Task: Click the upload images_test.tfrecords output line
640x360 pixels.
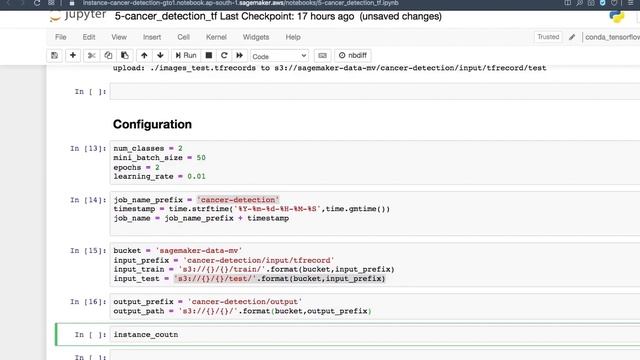Action: [329, 68]
